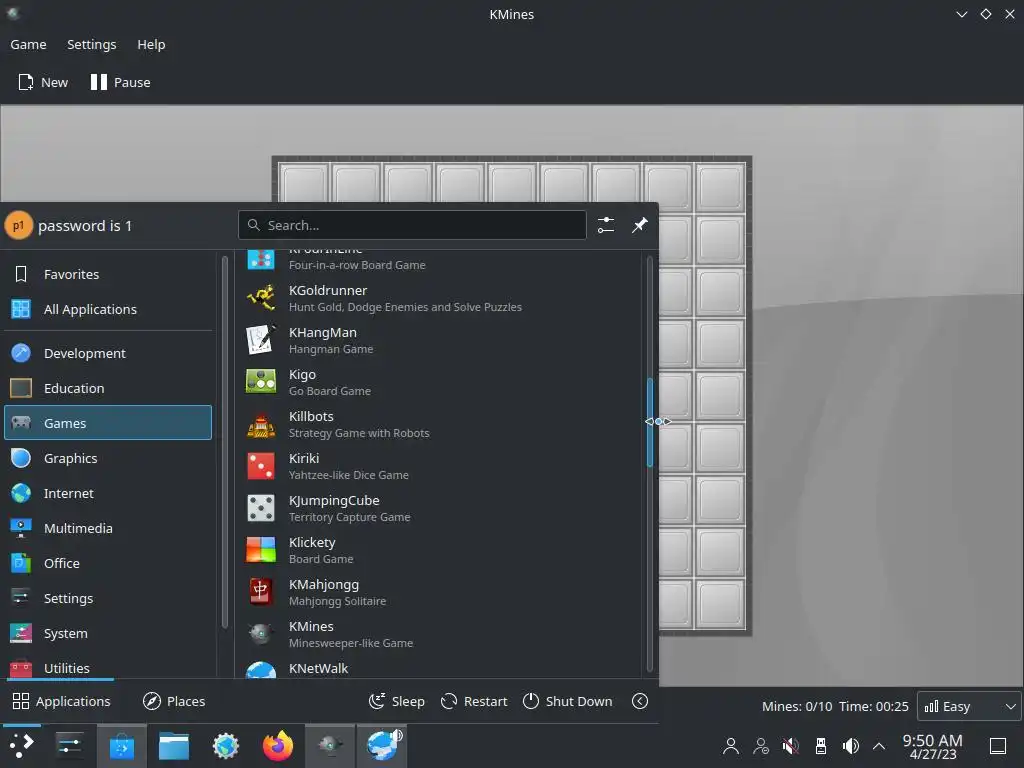
Task: Pause the current game
Action: point(120,82)
